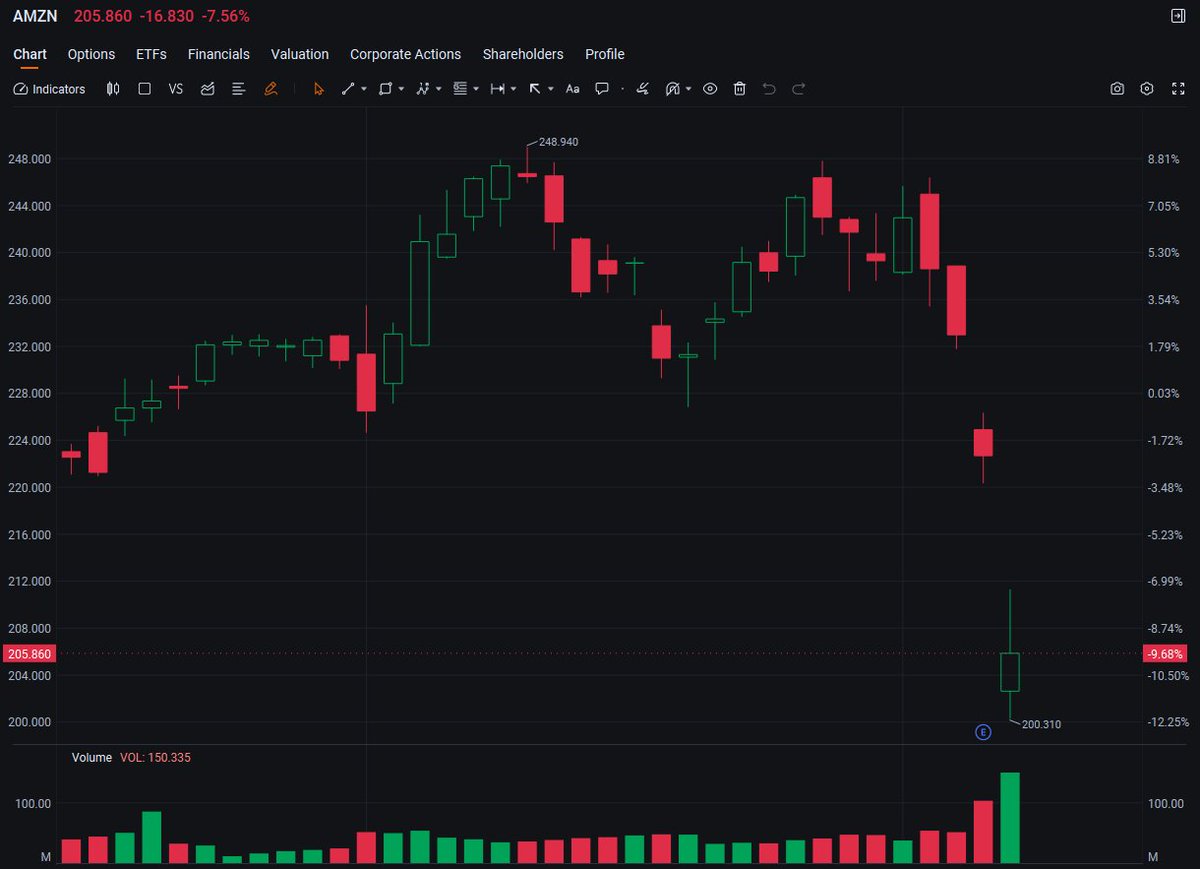This screenshot has height=869, width=1200.
Task: Expand the line tools dropdown arrow
Action: [364, 89]
